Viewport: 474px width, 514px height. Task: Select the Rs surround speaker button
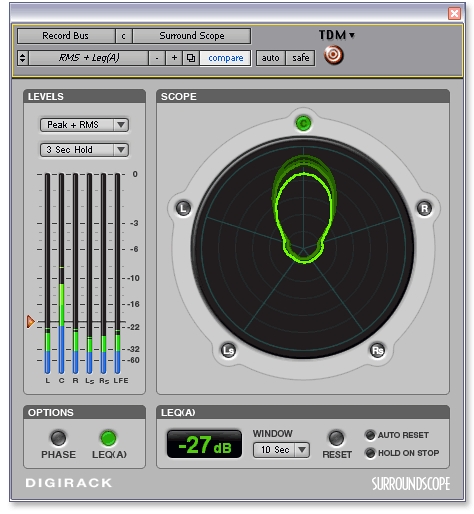[x=378, y=350]
